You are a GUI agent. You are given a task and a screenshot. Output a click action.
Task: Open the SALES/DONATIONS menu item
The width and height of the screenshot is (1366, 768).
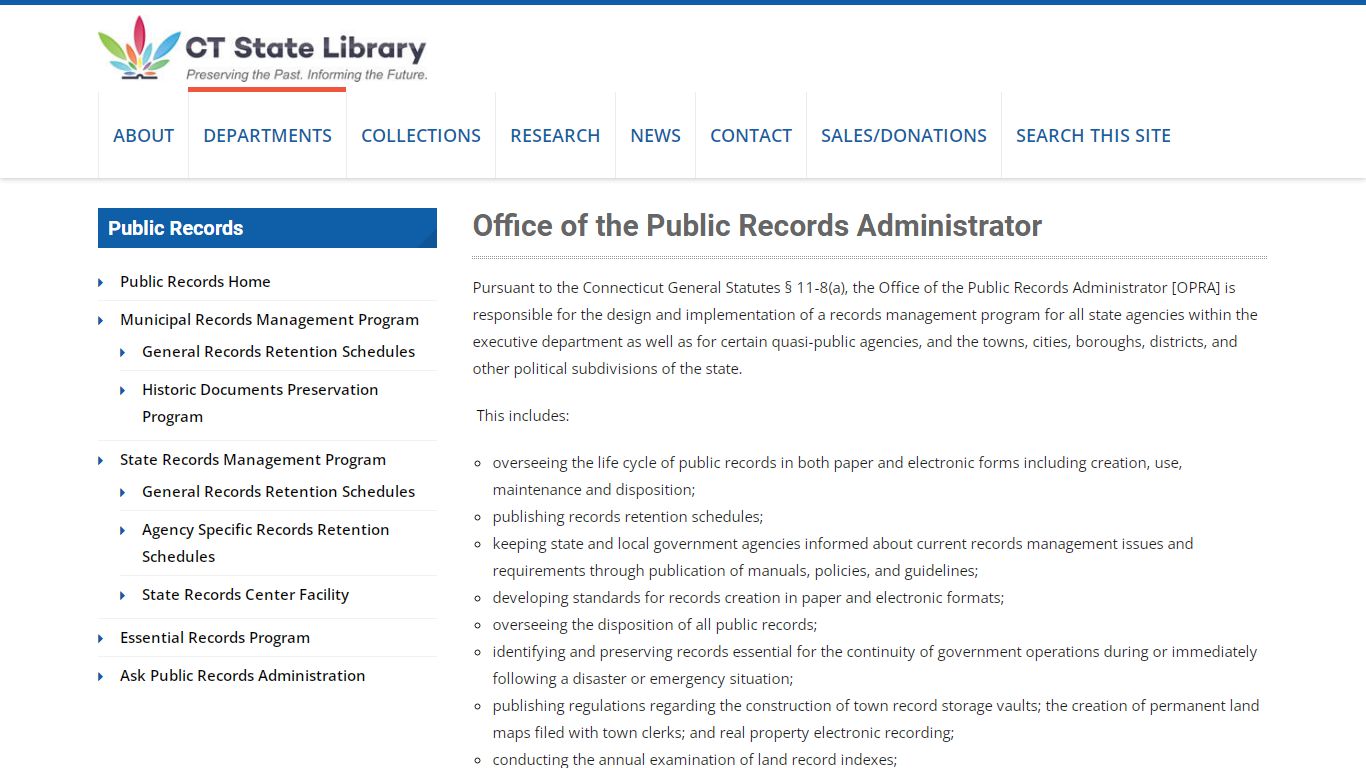point(904,135)
